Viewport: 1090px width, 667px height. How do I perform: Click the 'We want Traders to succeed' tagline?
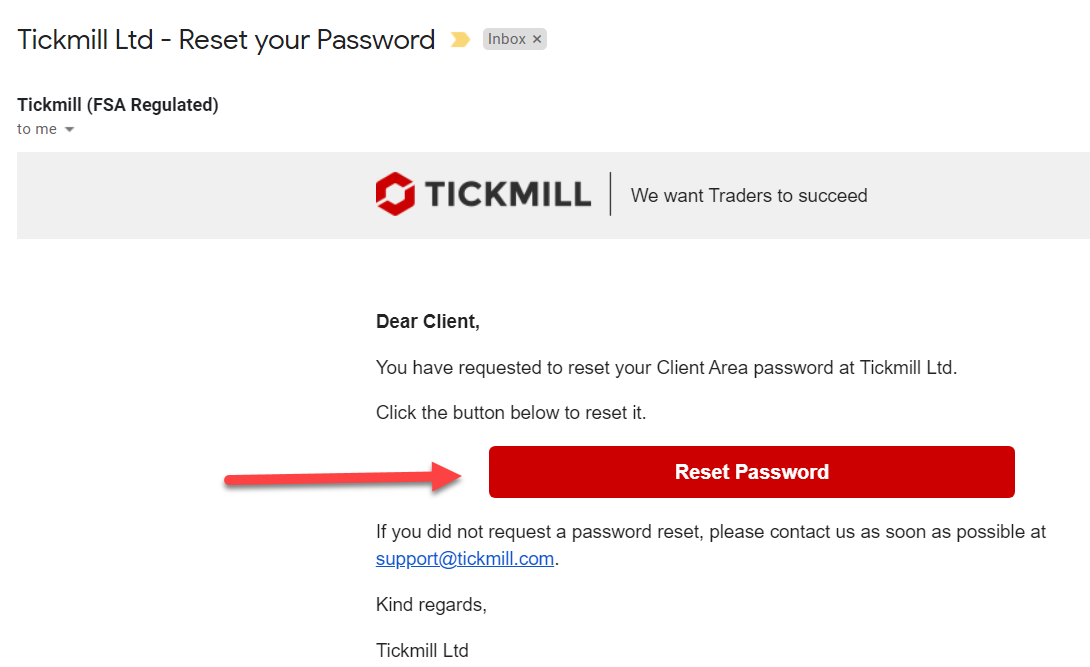749,195
